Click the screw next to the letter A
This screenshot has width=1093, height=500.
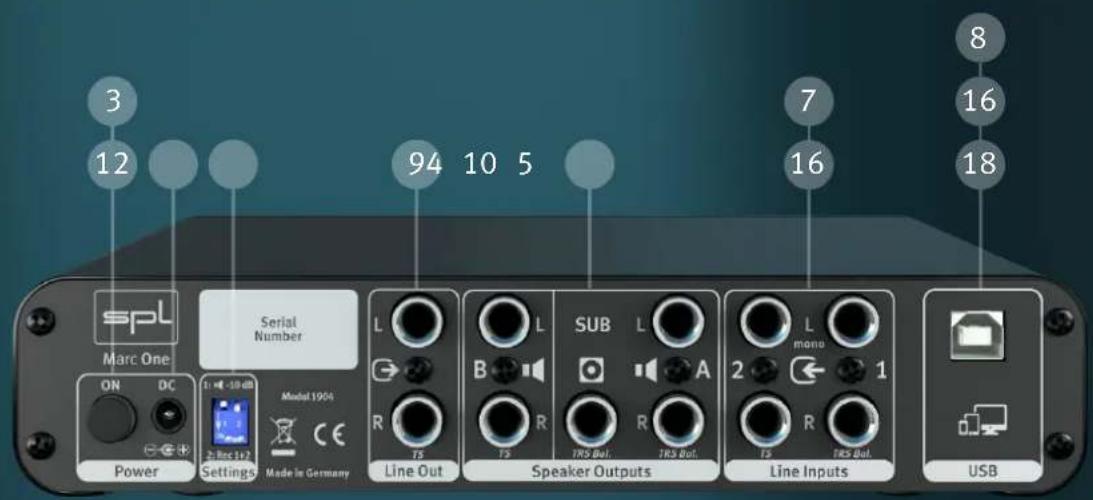coord(677,371)
